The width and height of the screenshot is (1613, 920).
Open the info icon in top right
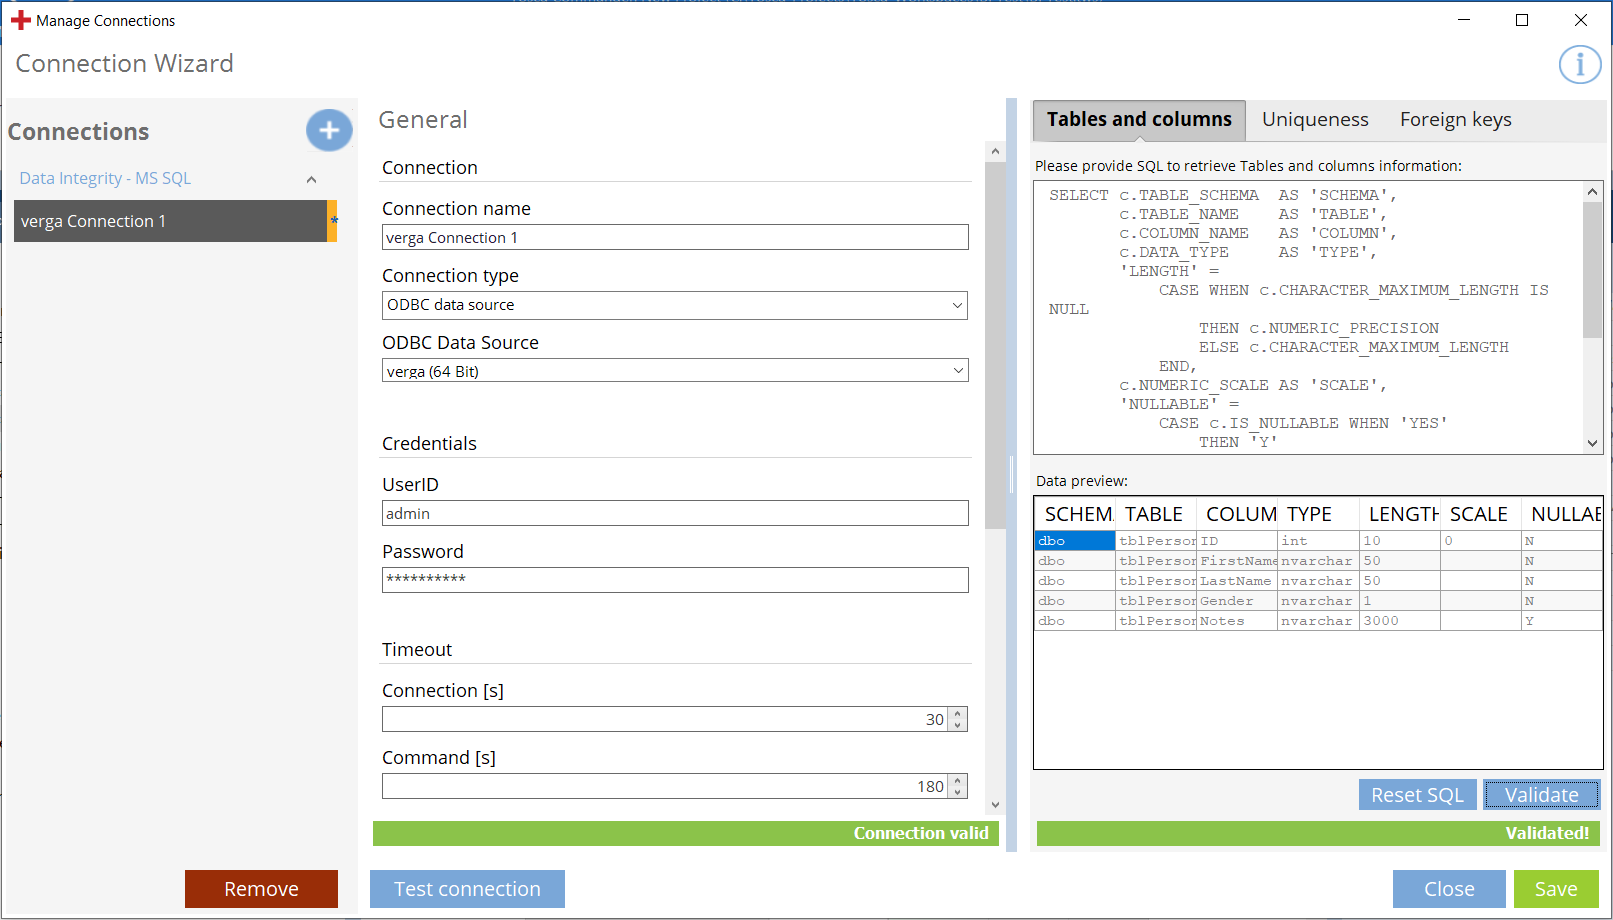pos(1579,65)
